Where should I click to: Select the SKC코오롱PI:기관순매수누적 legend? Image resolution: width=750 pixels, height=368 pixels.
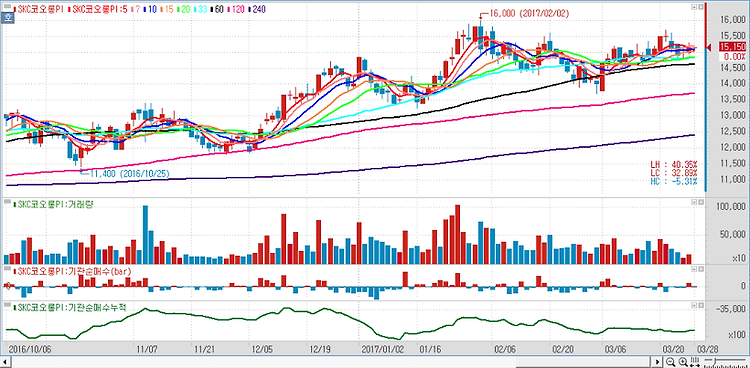tap(69, 307)
